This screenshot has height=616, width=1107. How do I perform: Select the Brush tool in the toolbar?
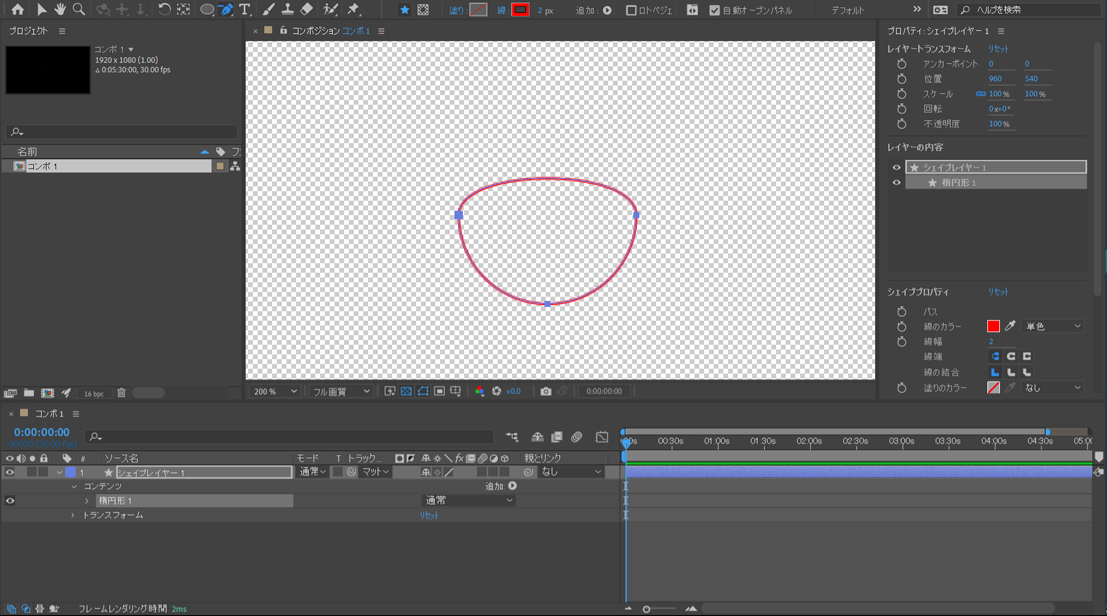click(x=268, y=10)
